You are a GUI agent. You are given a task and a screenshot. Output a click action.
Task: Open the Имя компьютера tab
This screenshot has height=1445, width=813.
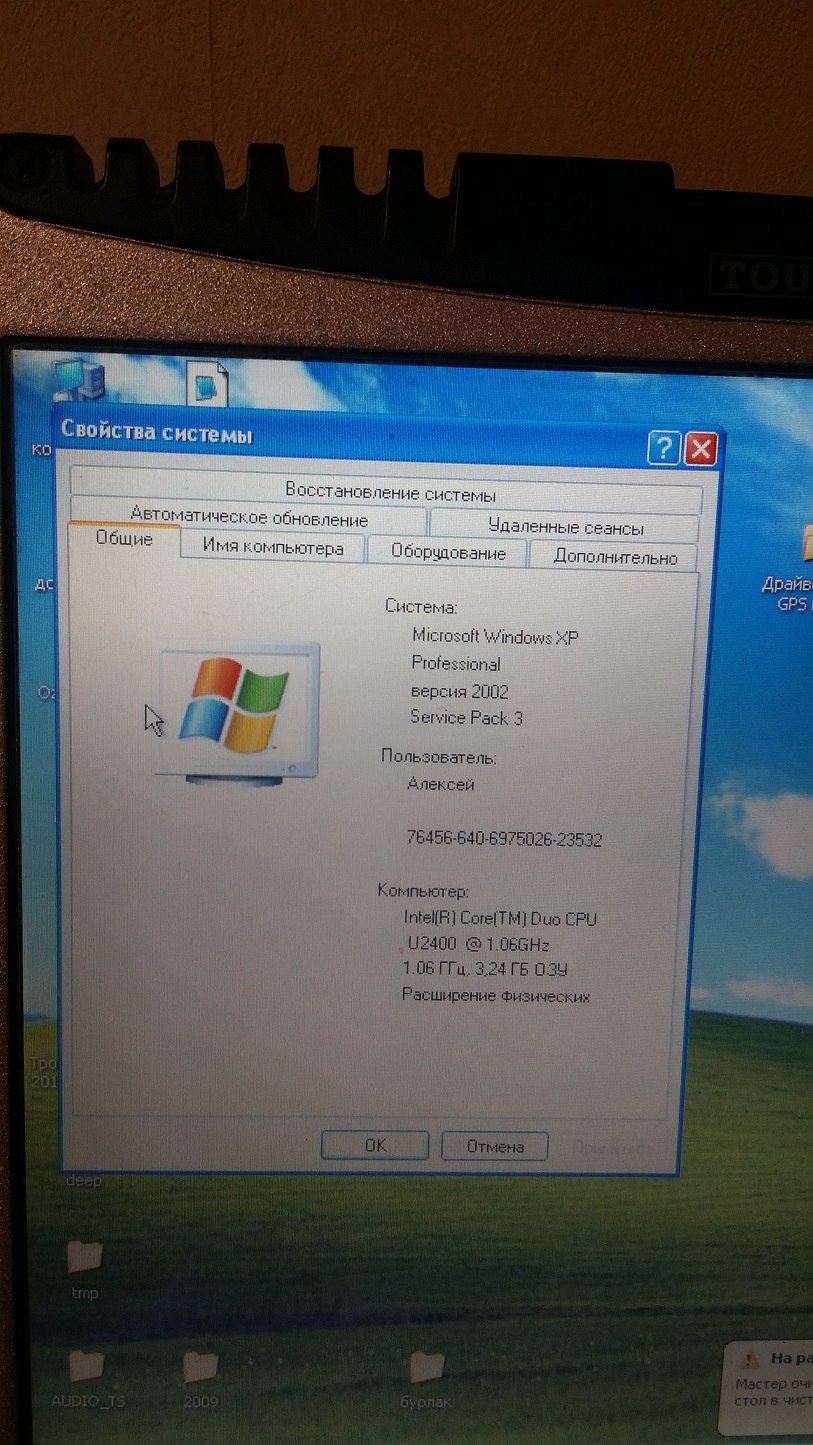pyautogui.click(x=273, y=548)
